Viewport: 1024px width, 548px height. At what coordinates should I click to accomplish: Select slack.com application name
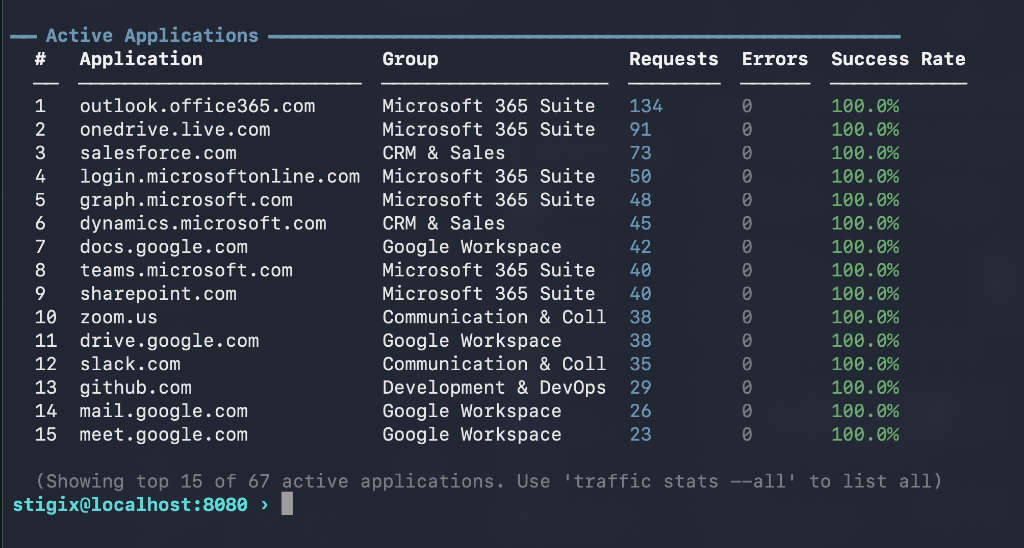tap(130, 364)
